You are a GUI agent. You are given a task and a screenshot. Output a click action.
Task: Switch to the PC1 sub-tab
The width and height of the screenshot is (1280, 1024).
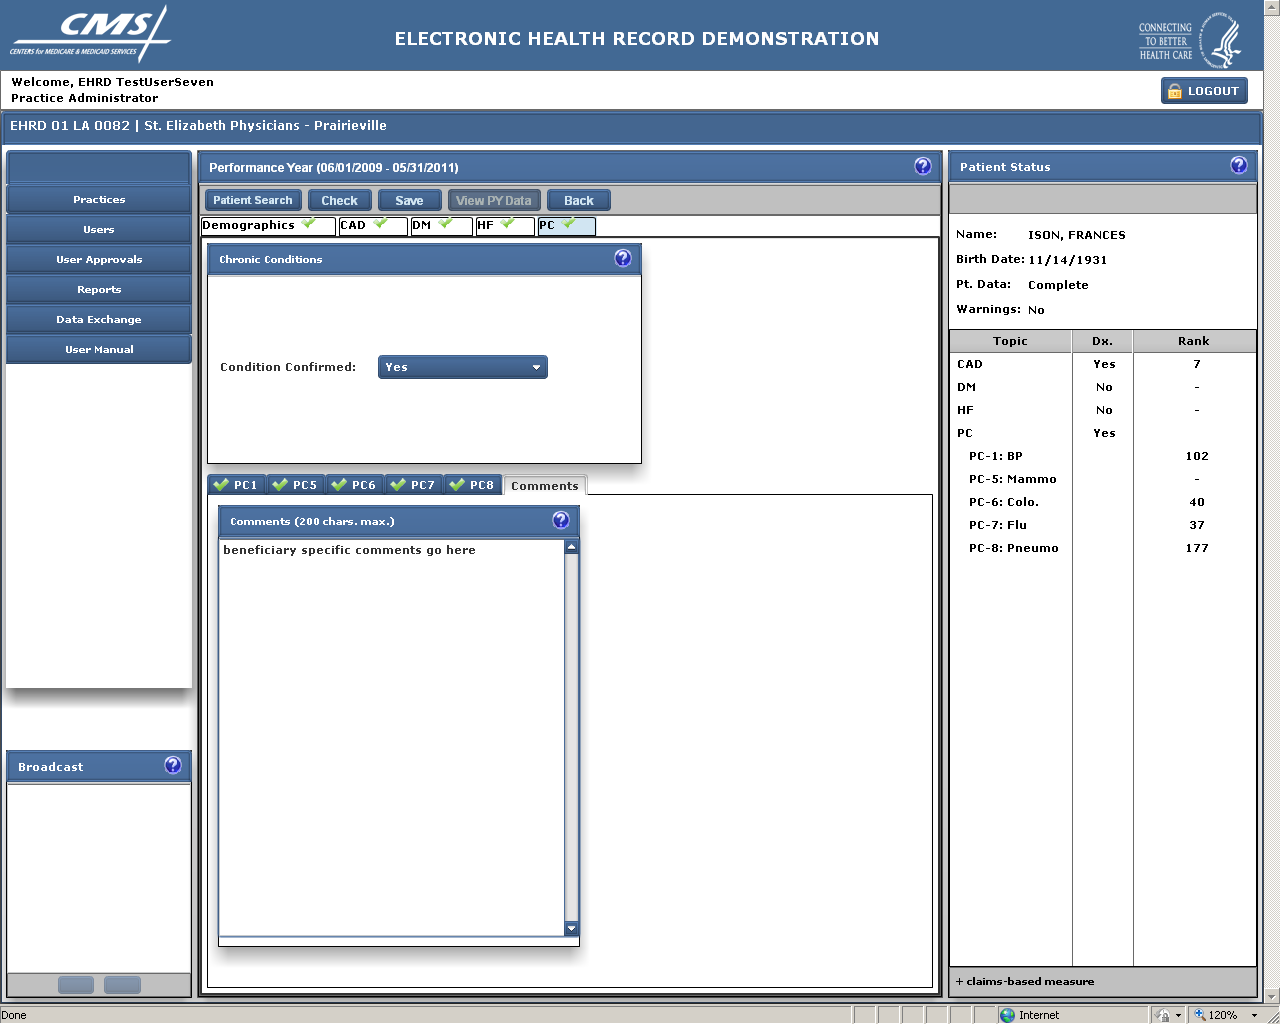pos(237,485)
